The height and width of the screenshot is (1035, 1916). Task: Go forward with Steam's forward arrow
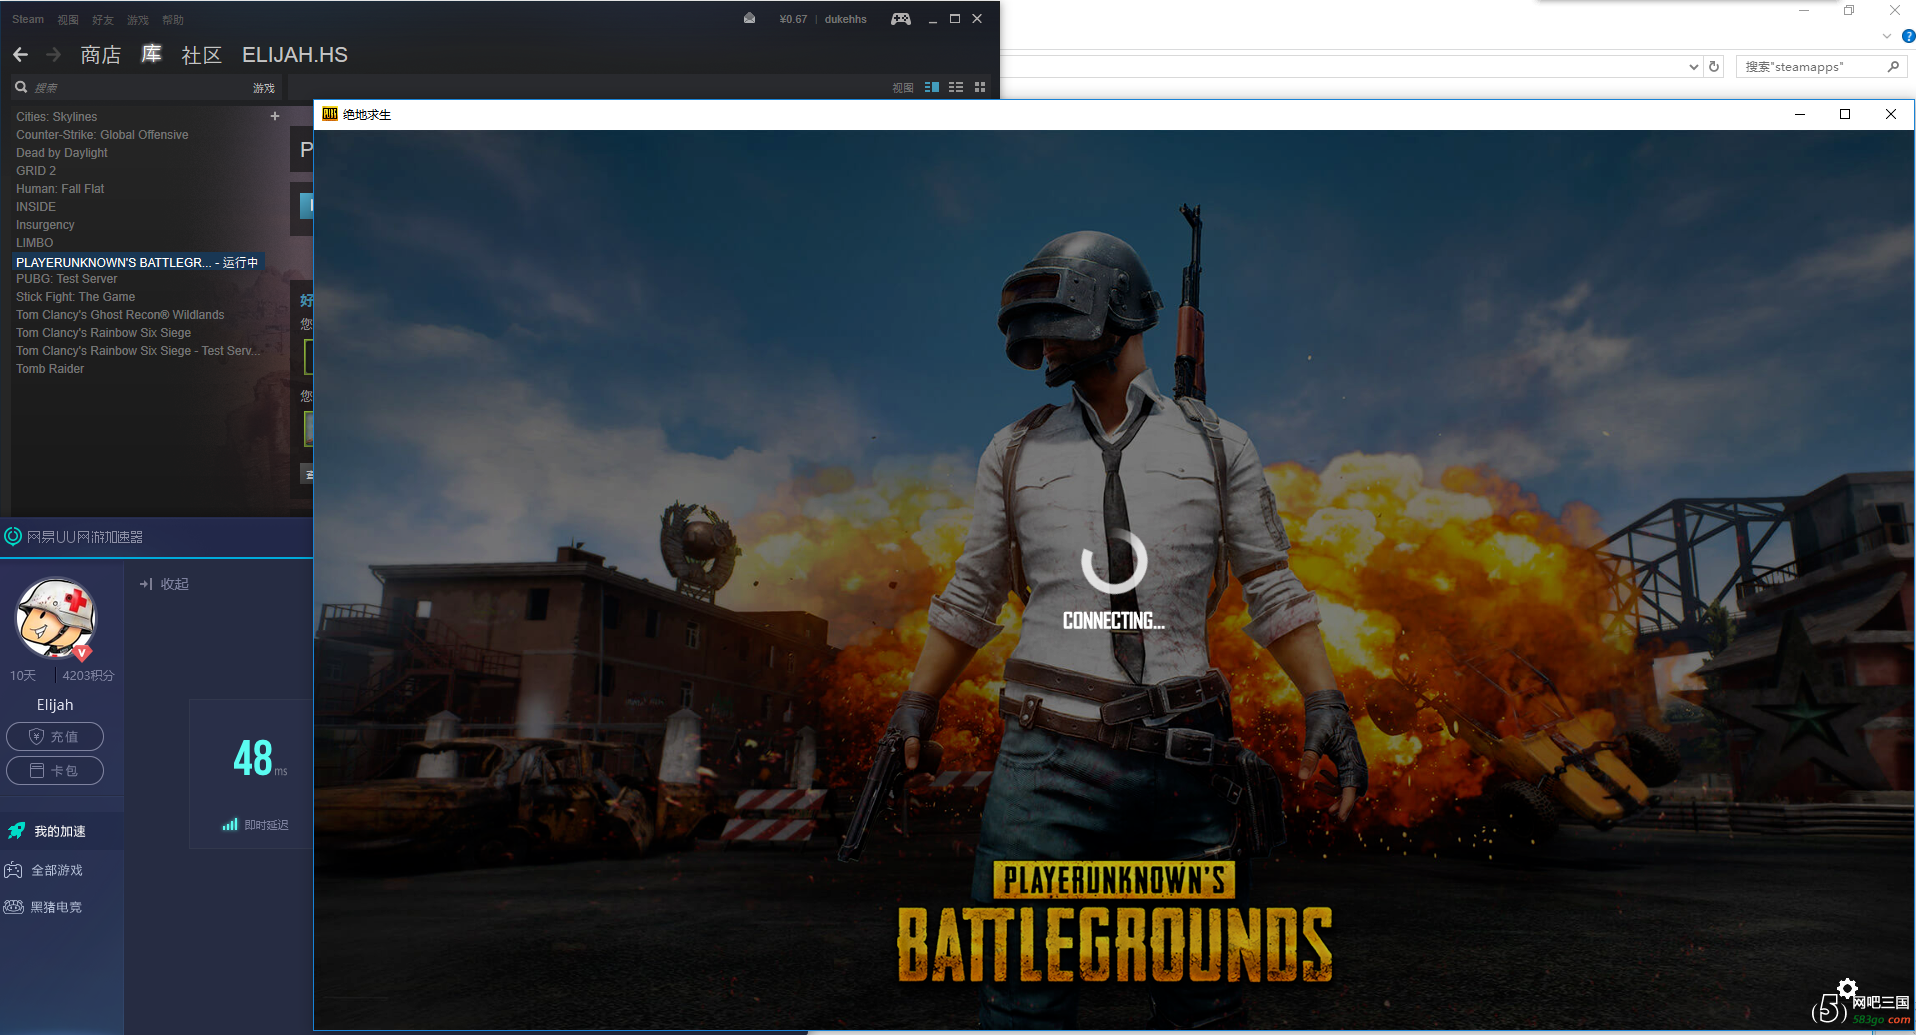(54, 55)
